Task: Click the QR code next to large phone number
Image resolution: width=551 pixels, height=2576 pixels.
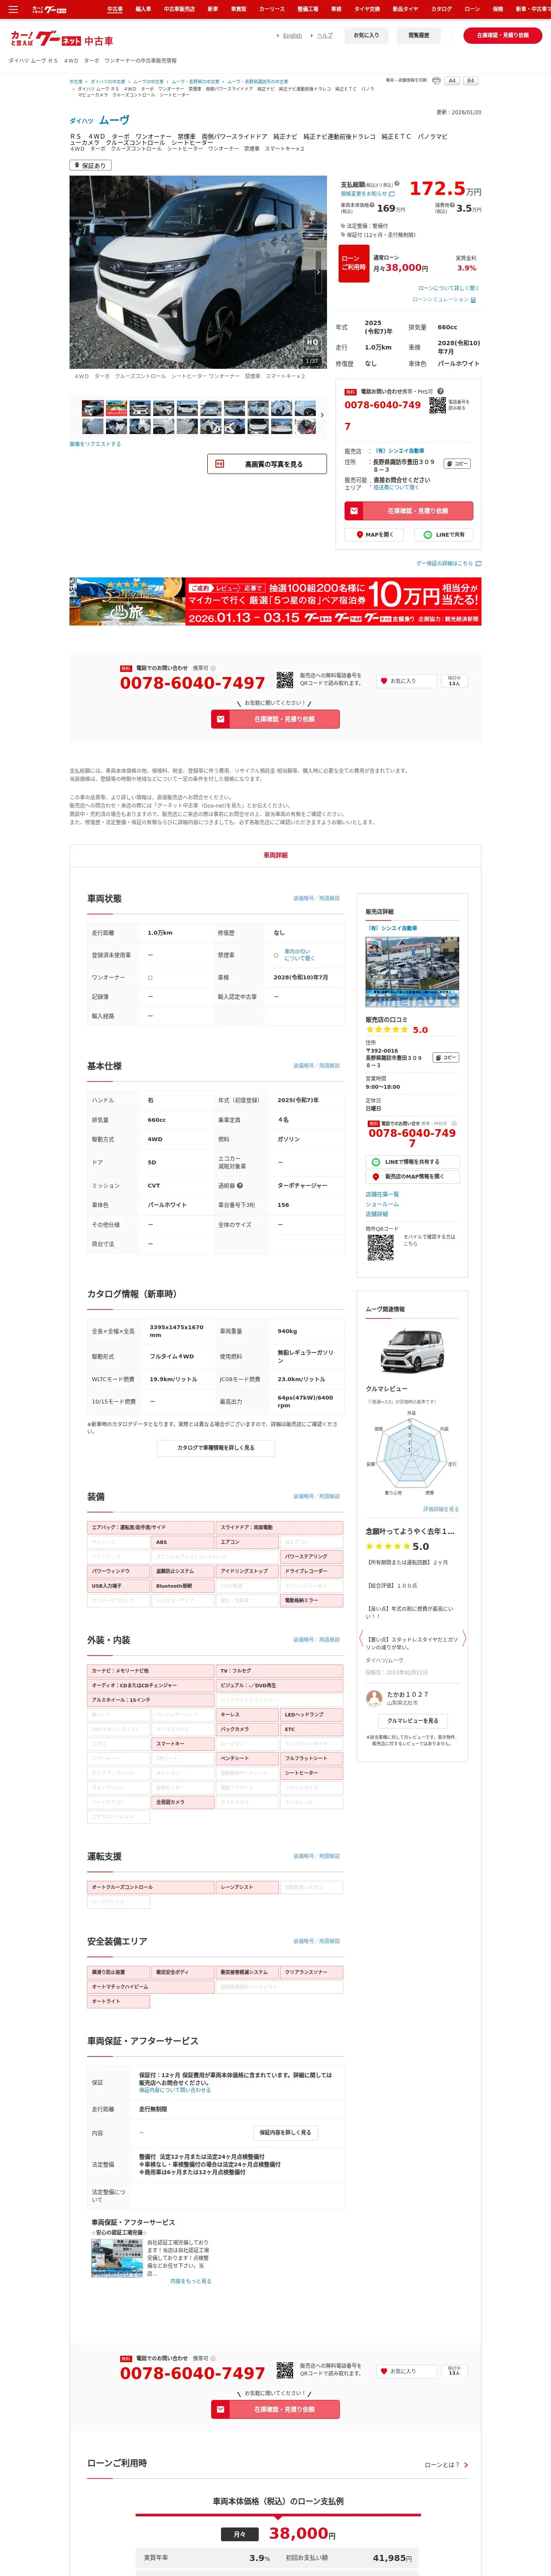Action: click(285, 680)
